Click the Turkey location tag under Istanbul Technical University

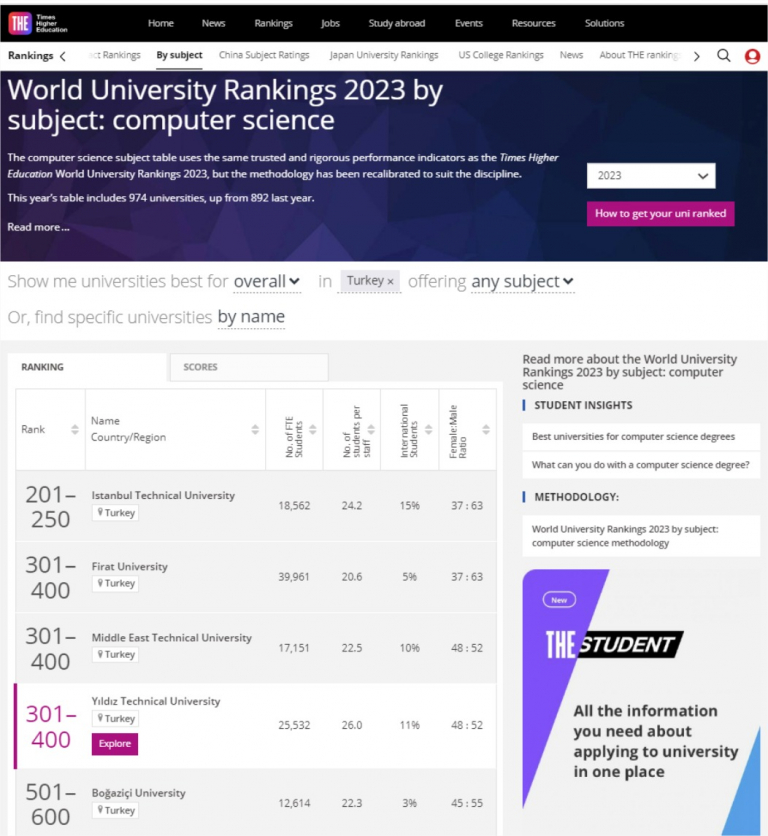click(115, 513)
